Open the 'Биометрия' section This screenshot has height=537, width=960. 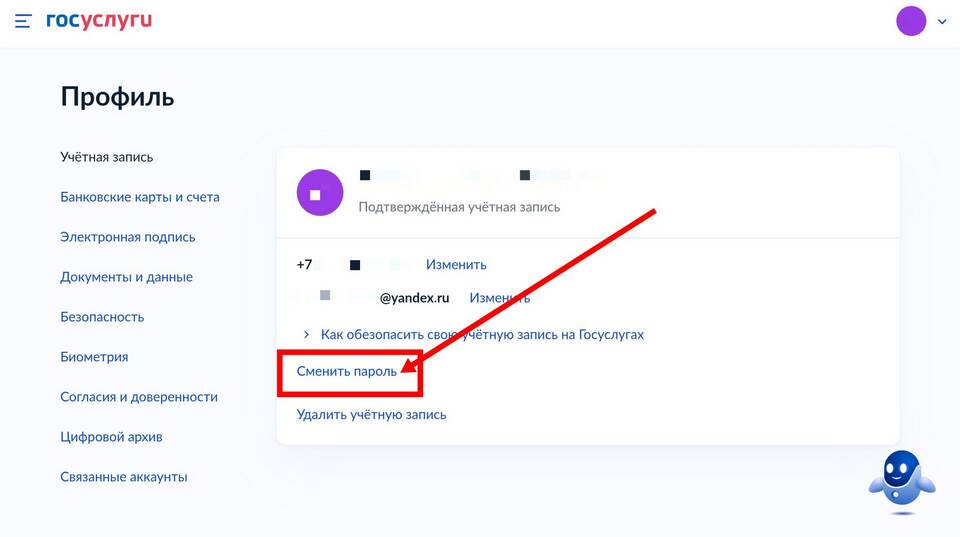[94, 357]
